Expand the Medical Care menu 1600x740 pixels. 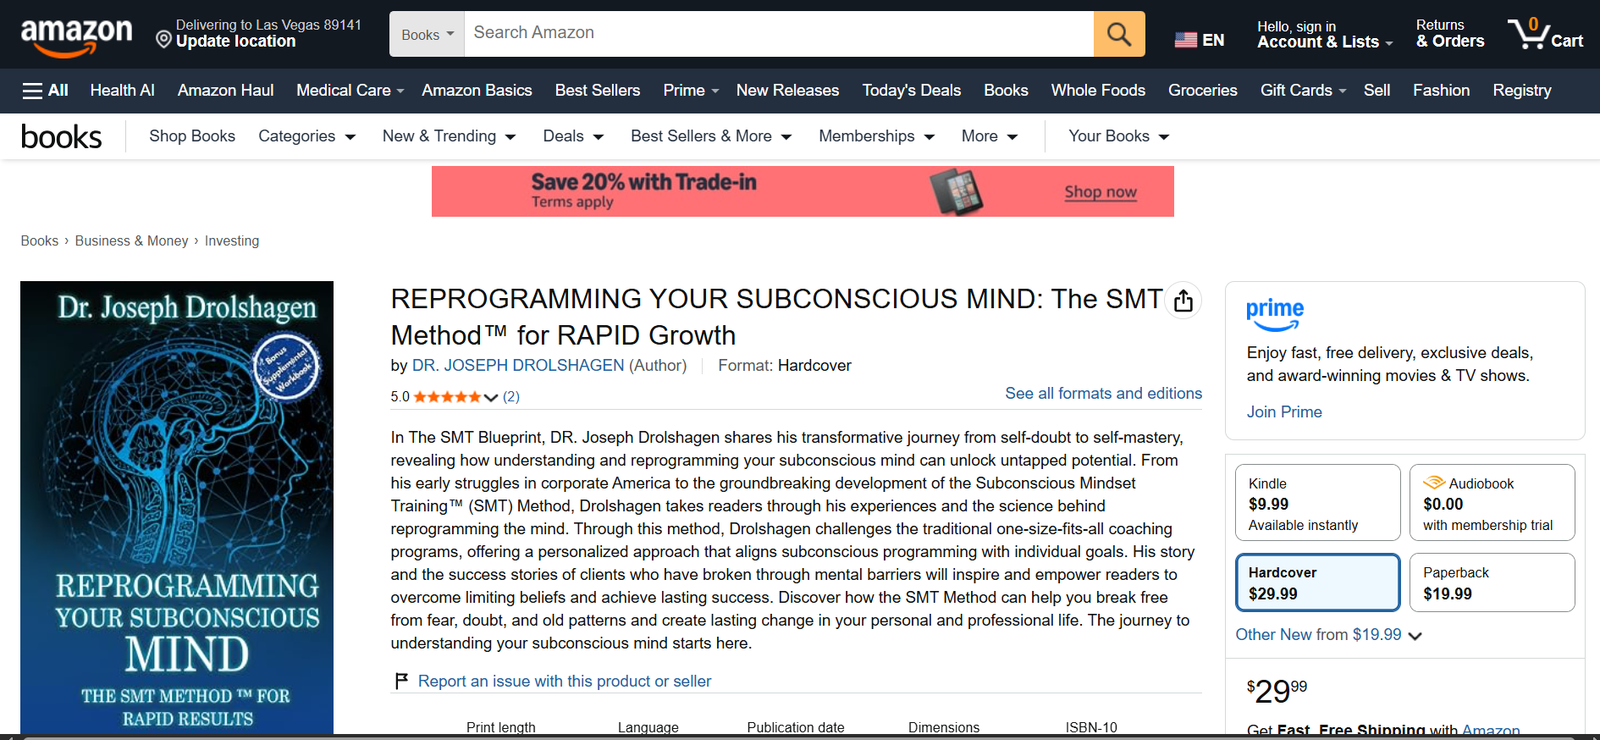coord(350,90)
